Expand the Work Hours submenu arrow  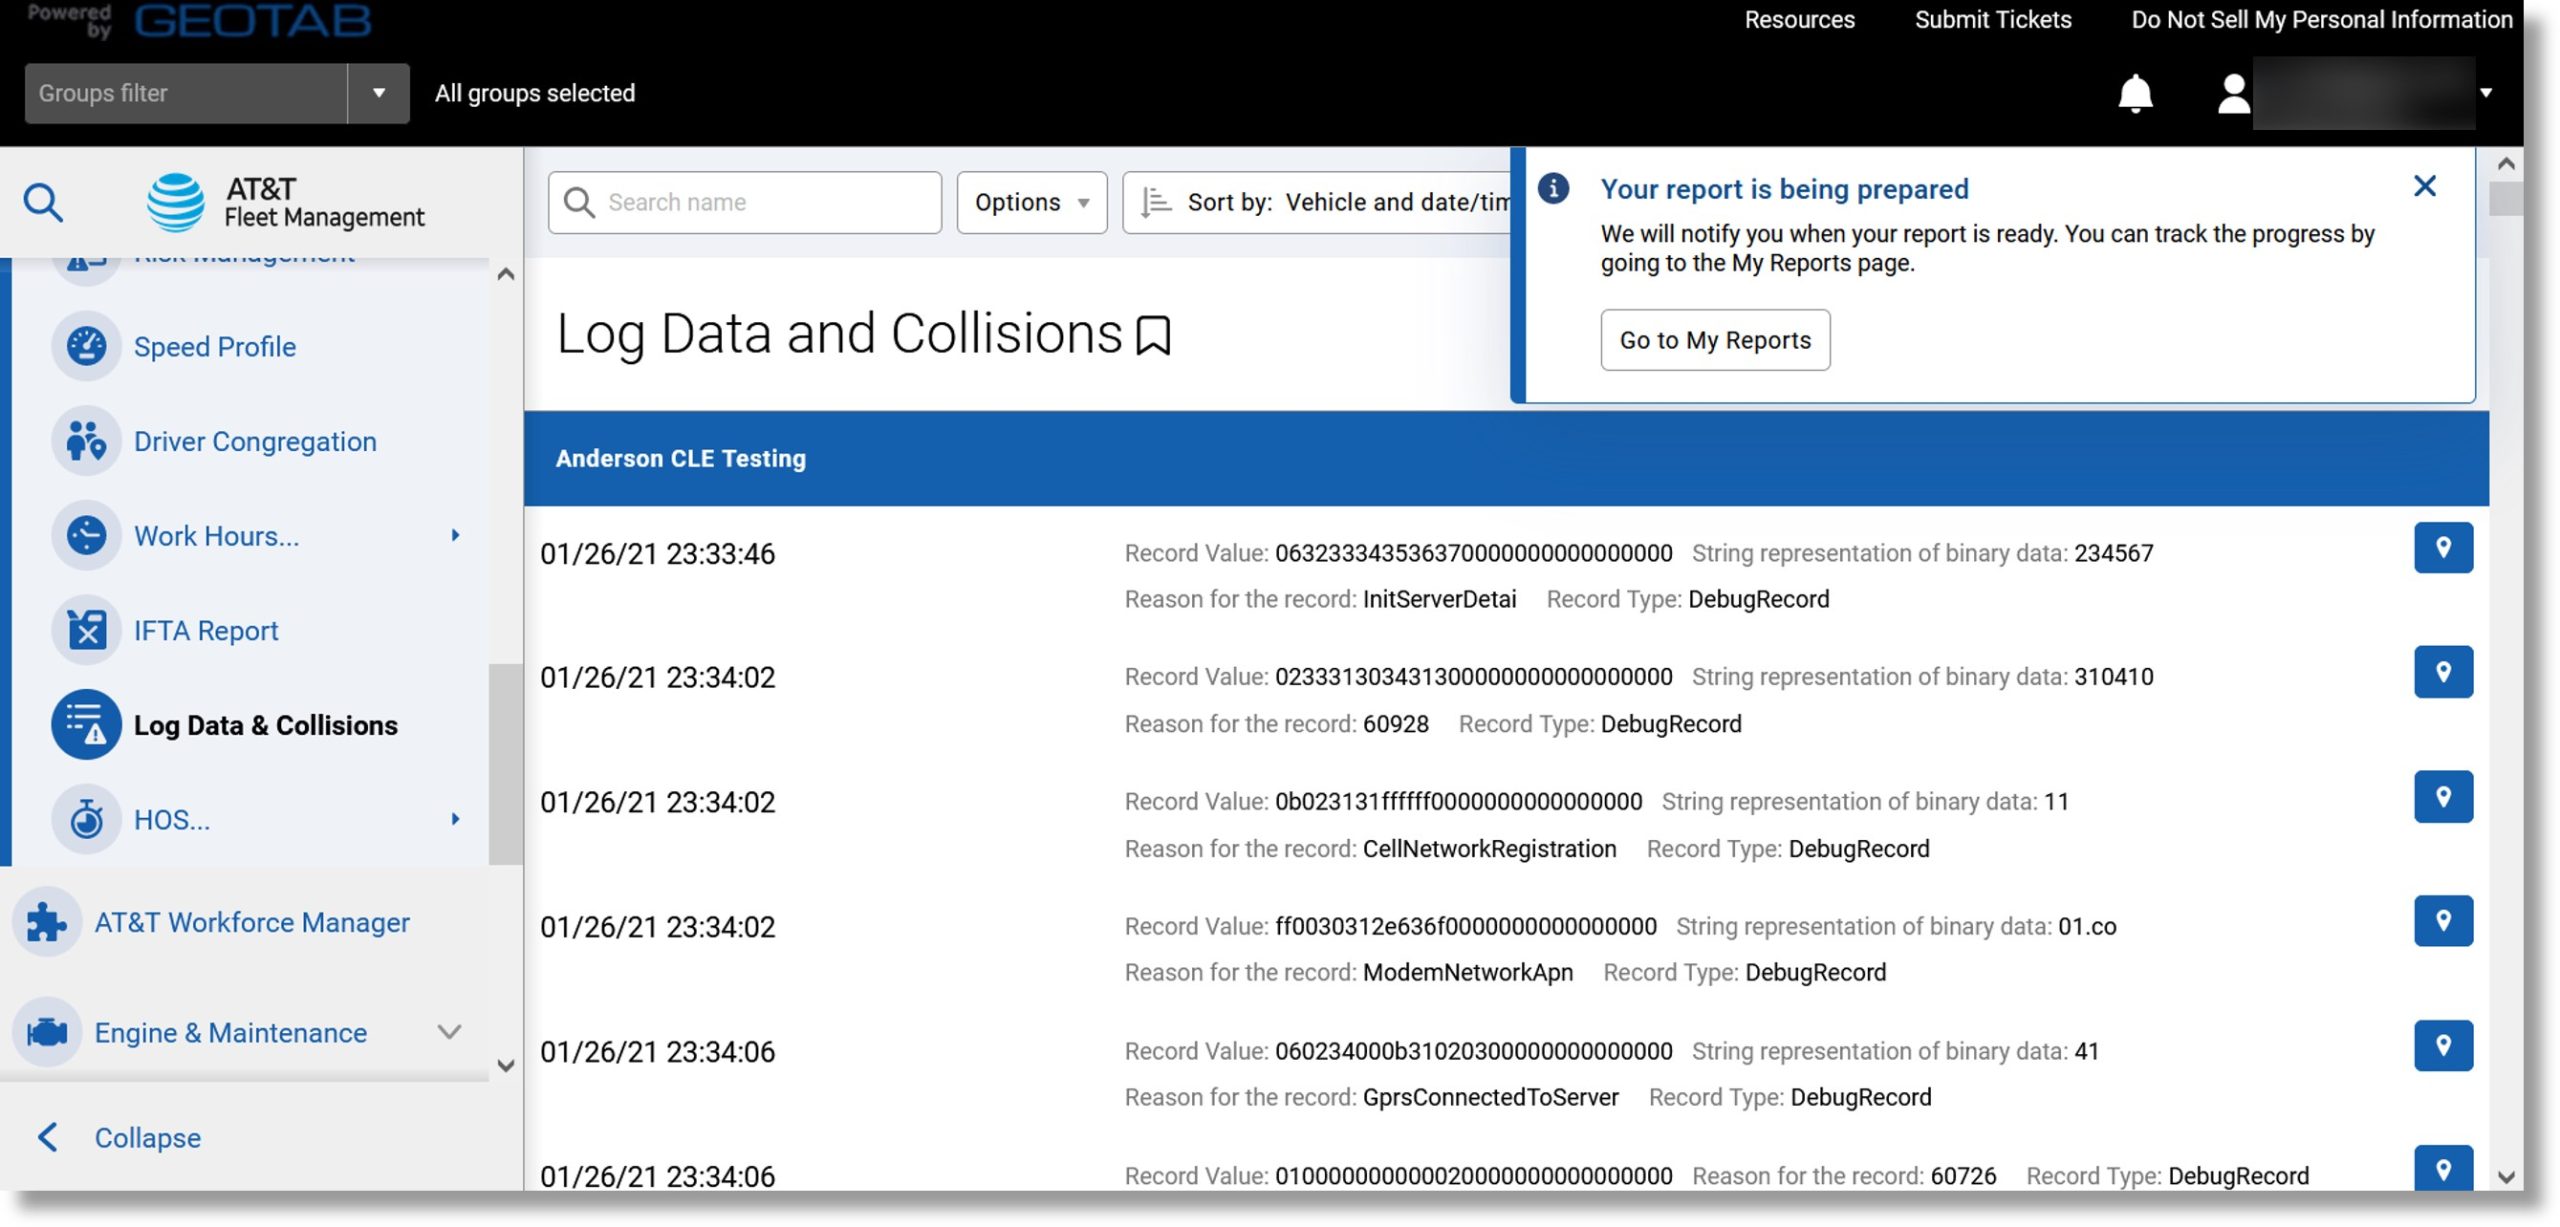tap(455, 535)
